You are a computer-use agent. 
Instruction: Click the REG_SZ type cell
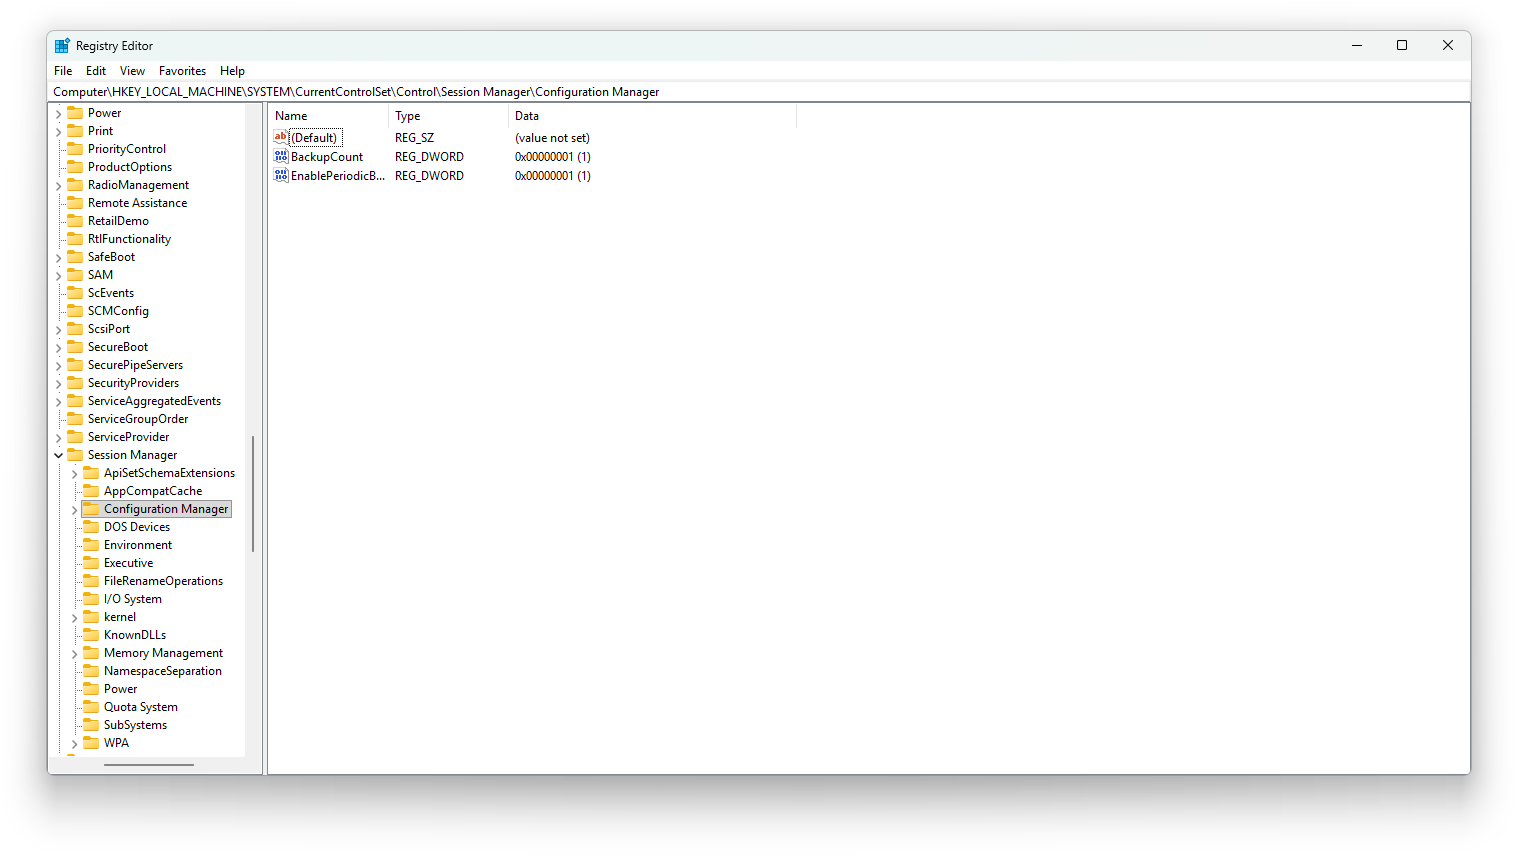pyautogui.click(x=414, y=138)
